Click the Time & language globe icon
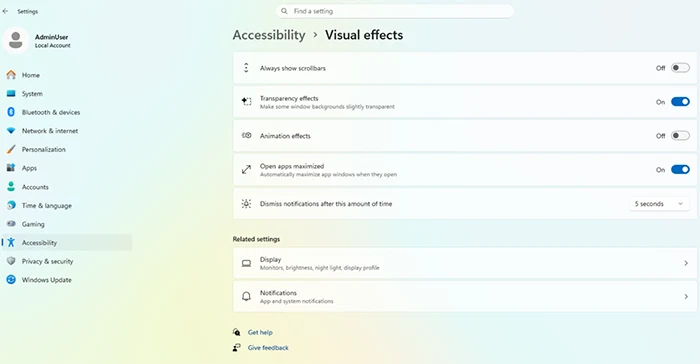Image resolution: width=700 pixels, height=364 pixels. 11,205
